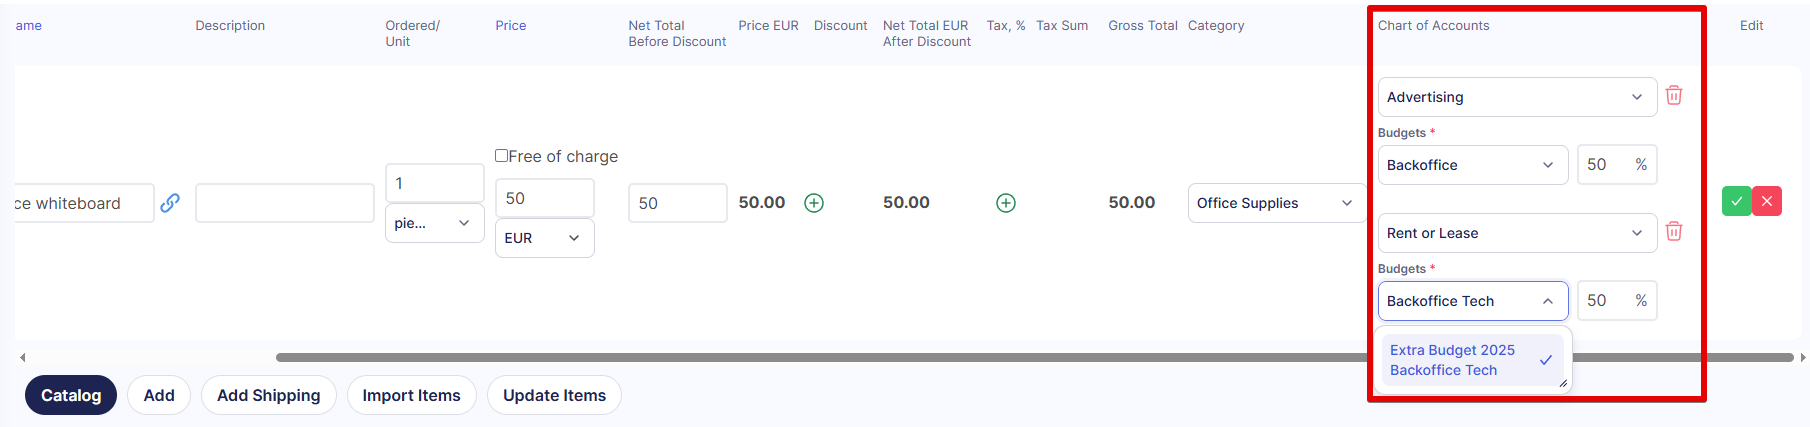Enable the Free of charge checkbox
1810x427 pixels.
pyautogui.click(x=502, y=155)
